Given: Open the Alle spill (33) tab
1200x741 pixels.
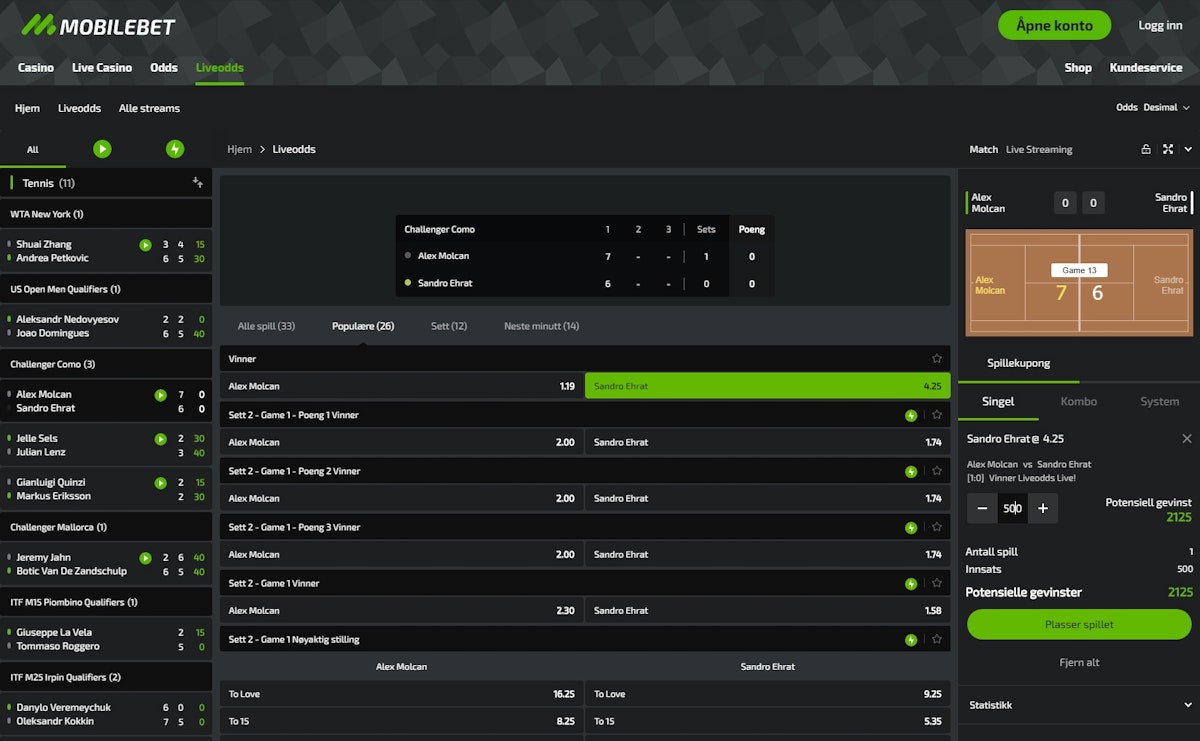Looking at the screenshot, I should pos(266,326).
